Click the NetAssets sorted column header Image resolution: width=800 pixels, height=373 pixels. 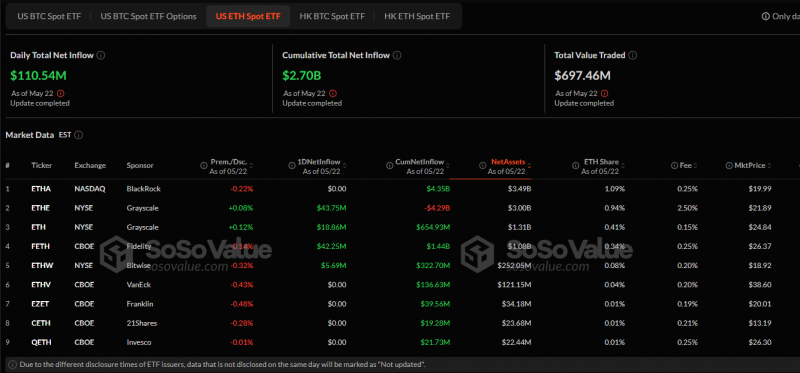click(508, 166)
